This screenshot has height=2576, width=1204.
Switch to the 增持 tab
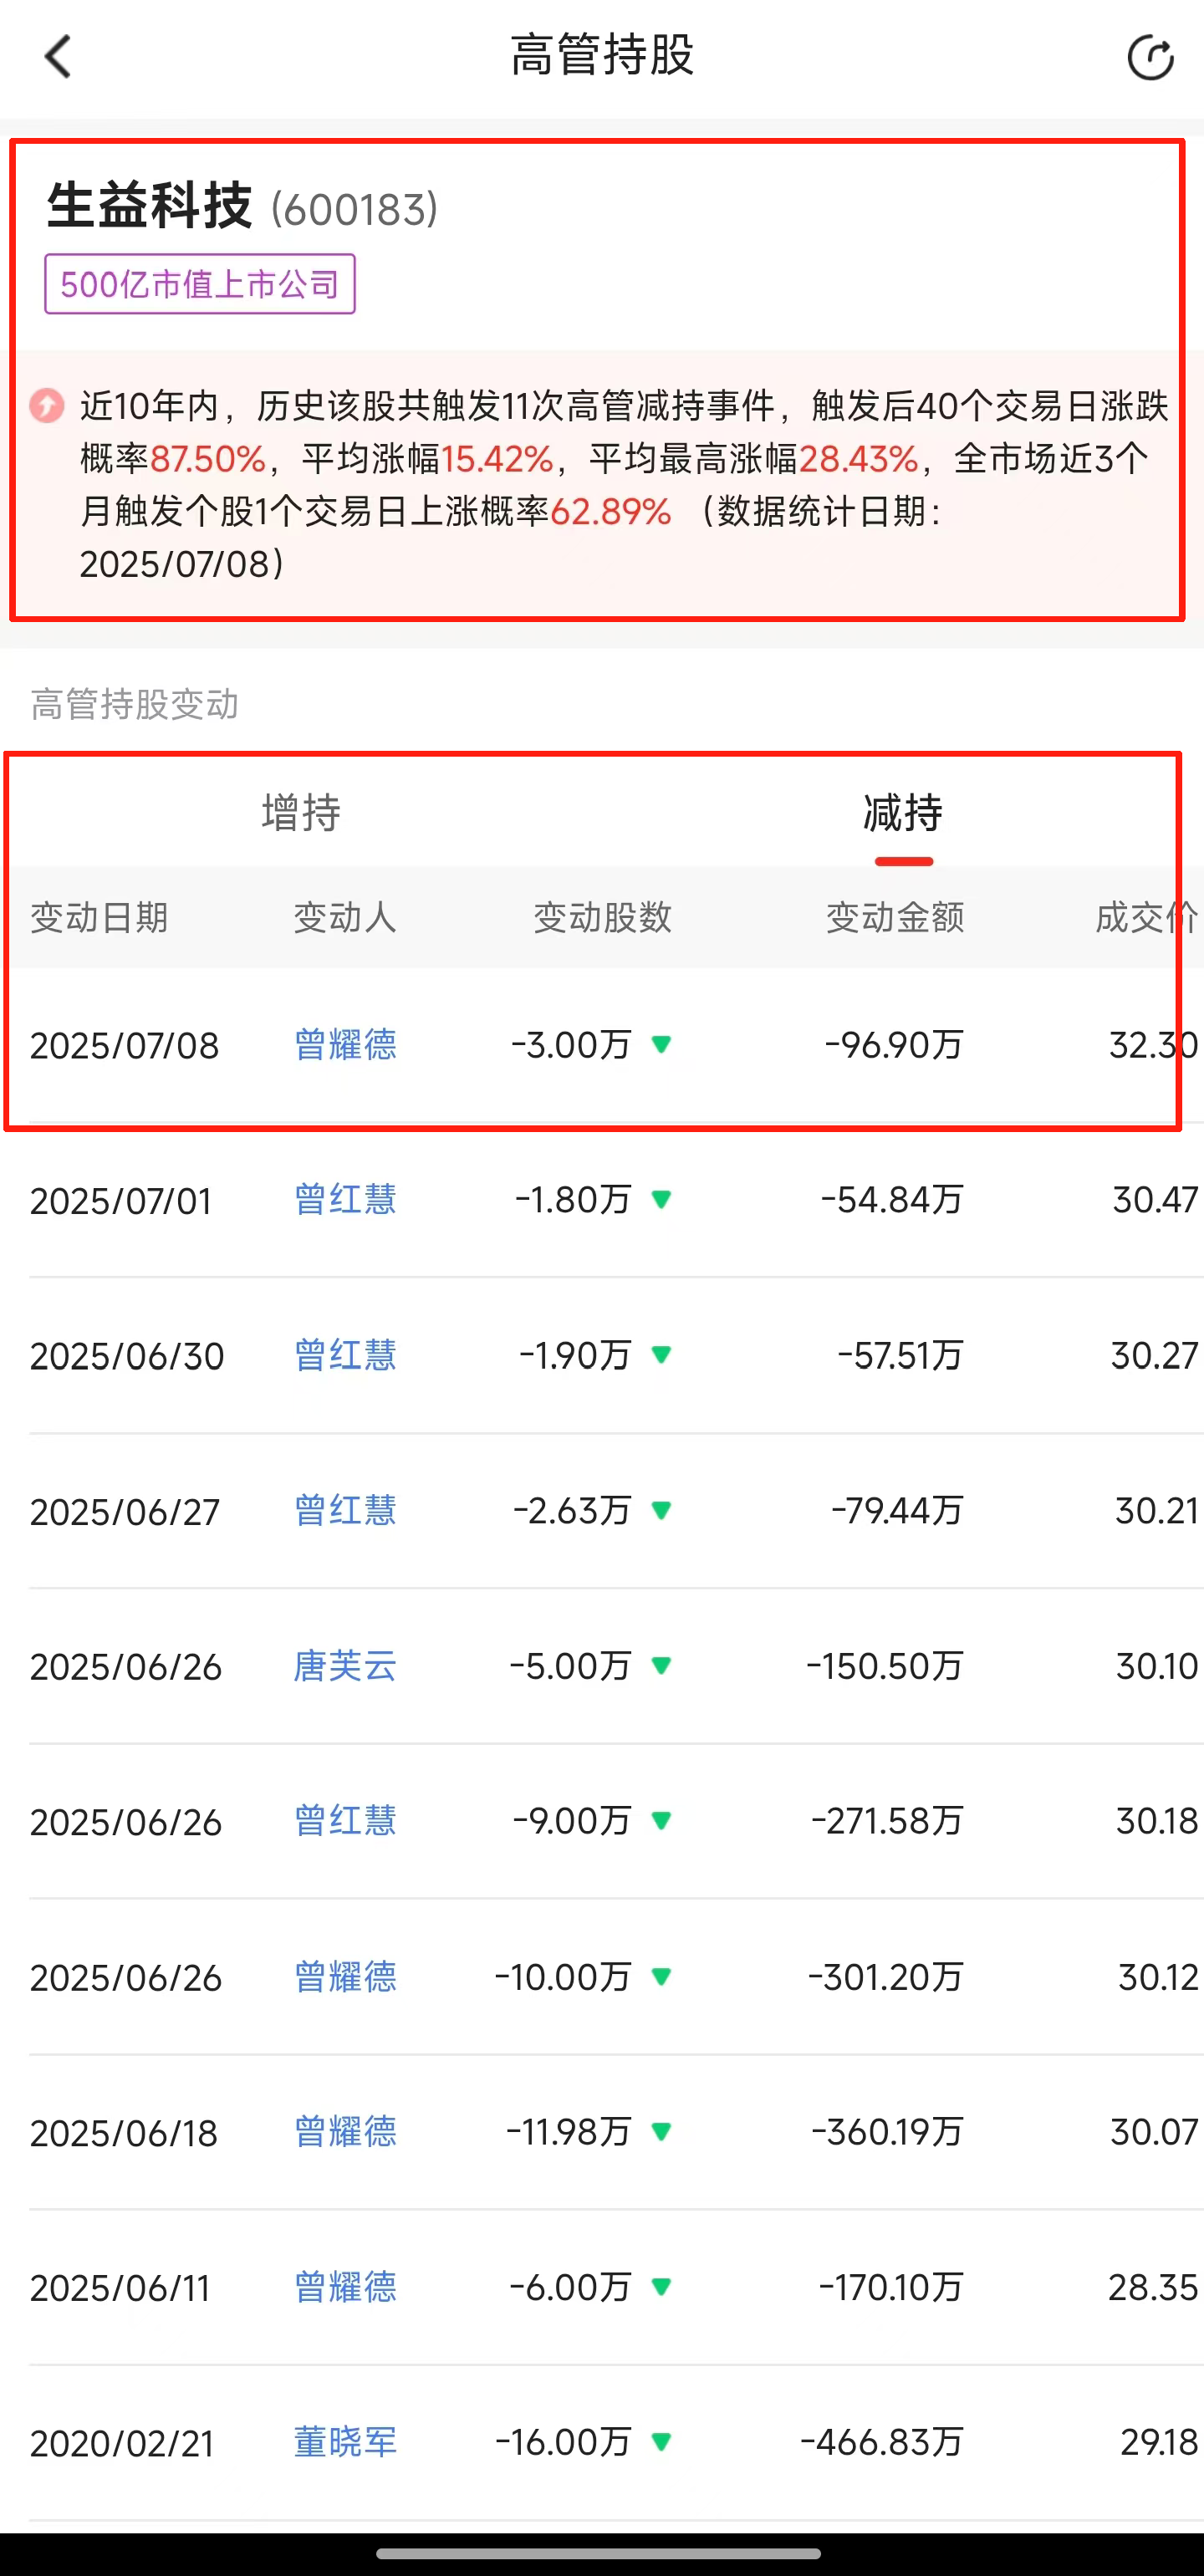pos(301,812)
